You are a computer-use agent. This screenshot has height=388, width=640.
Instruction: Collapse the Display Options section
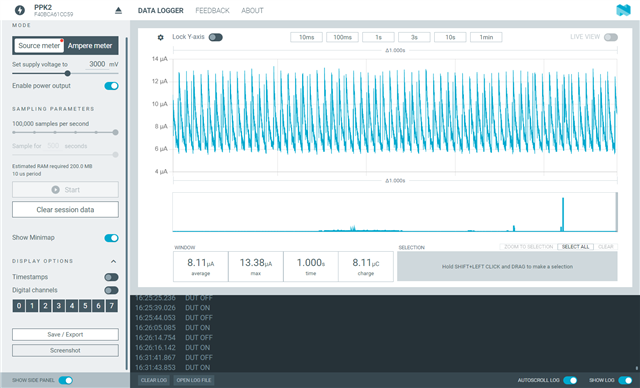pyautogui.click(x=113, y=261)
